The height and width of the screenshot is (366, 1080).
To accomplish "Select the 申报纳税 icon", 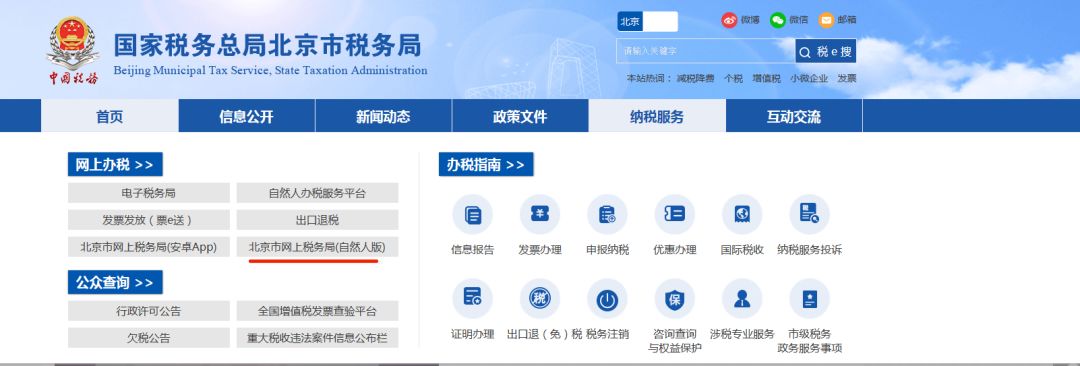I will click(x=607, y=214).
